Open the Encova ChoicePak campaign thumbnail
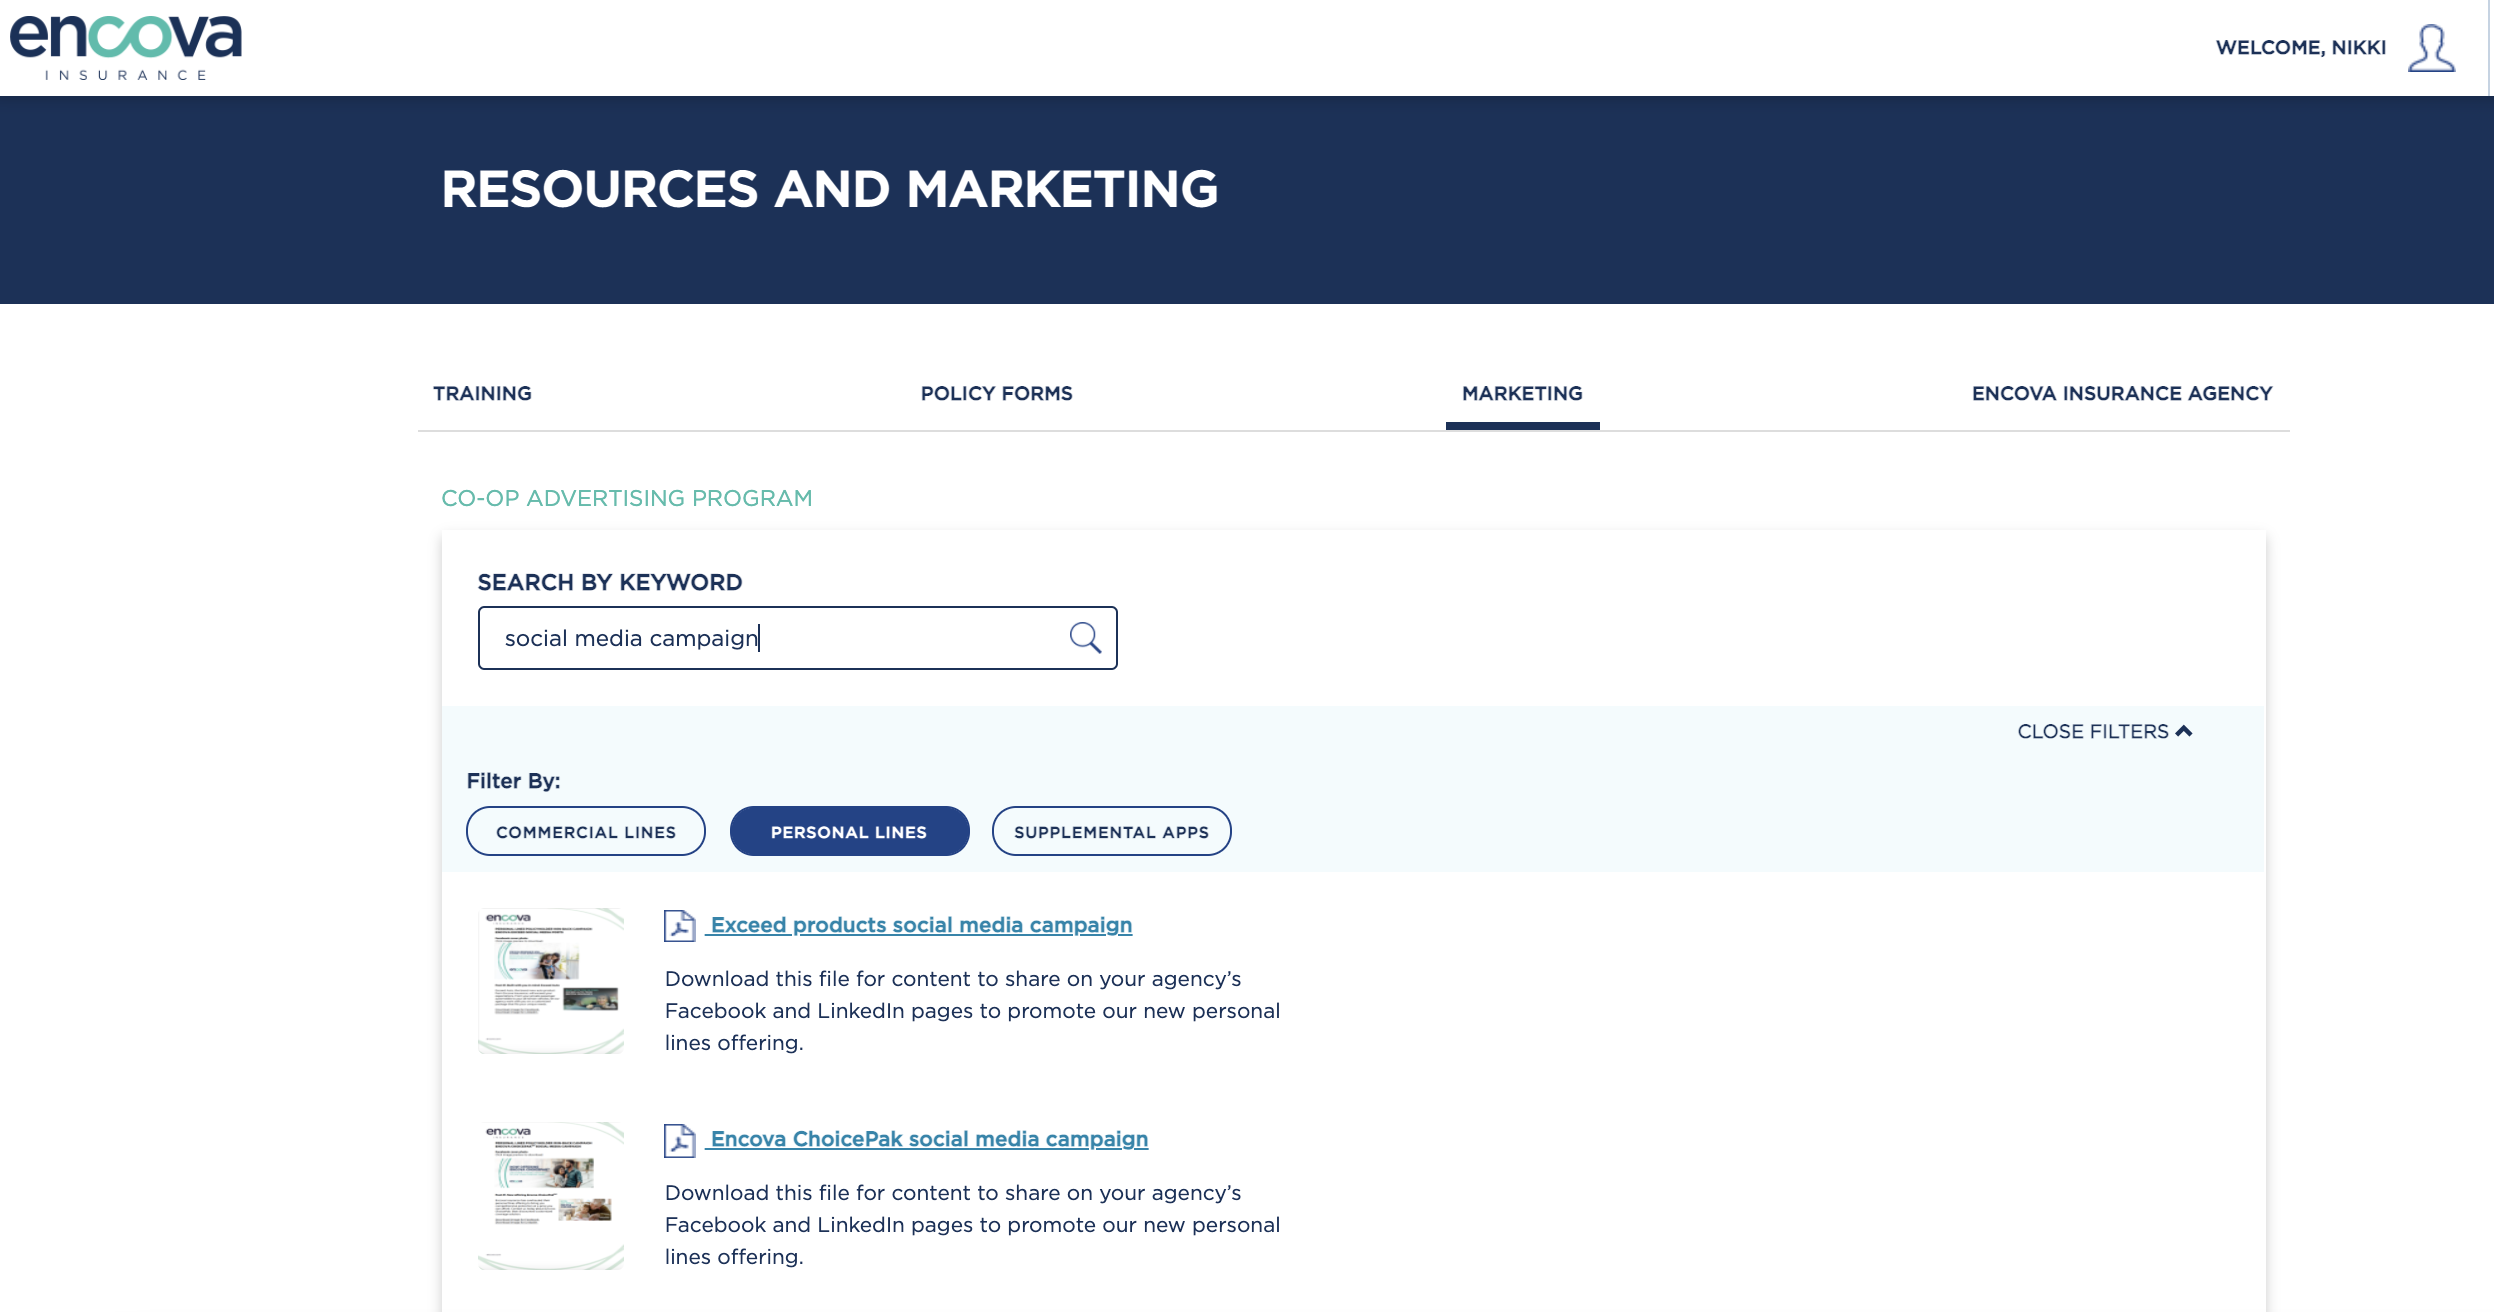This screenshot has height=1312, width=2494. click(x=551, y=1196)
